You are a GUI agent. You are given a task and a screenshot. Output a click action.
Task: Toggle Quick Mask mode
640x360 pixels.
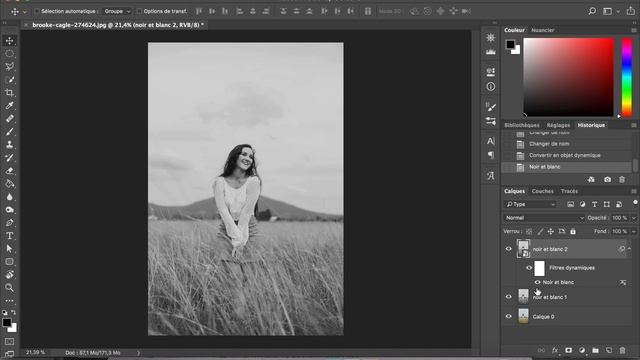(x=9, y=342)
